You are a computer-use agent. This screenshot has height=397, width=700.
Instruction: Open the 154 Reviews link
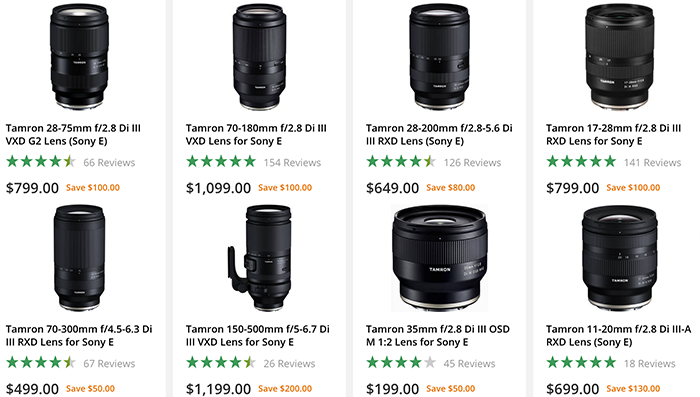[292, 163]
